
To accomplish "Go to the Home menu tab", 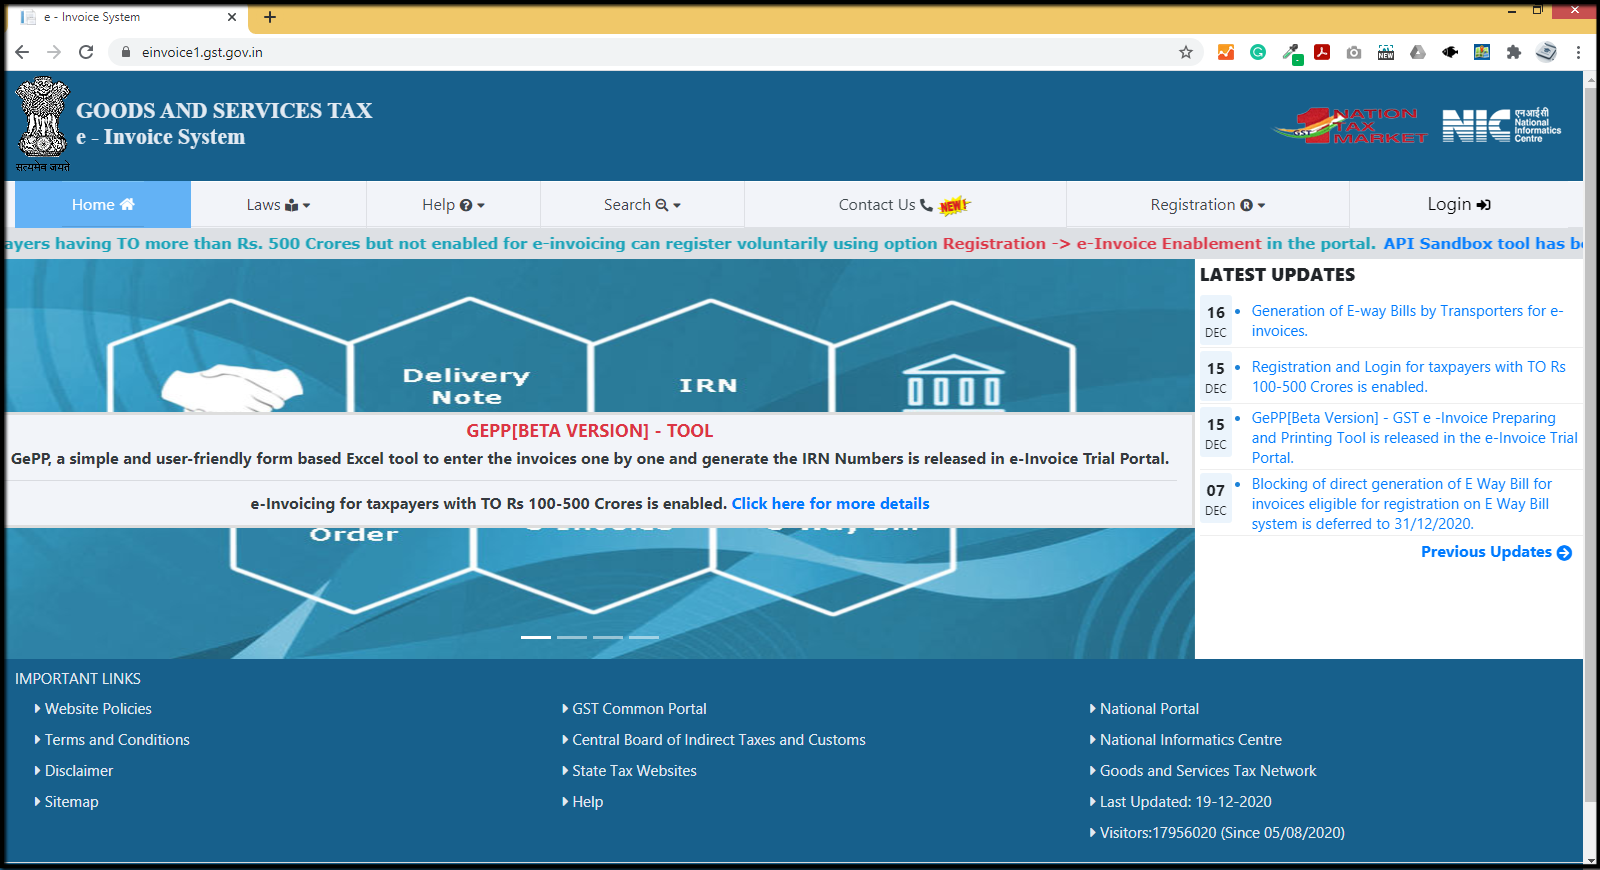I will point(103,204).
